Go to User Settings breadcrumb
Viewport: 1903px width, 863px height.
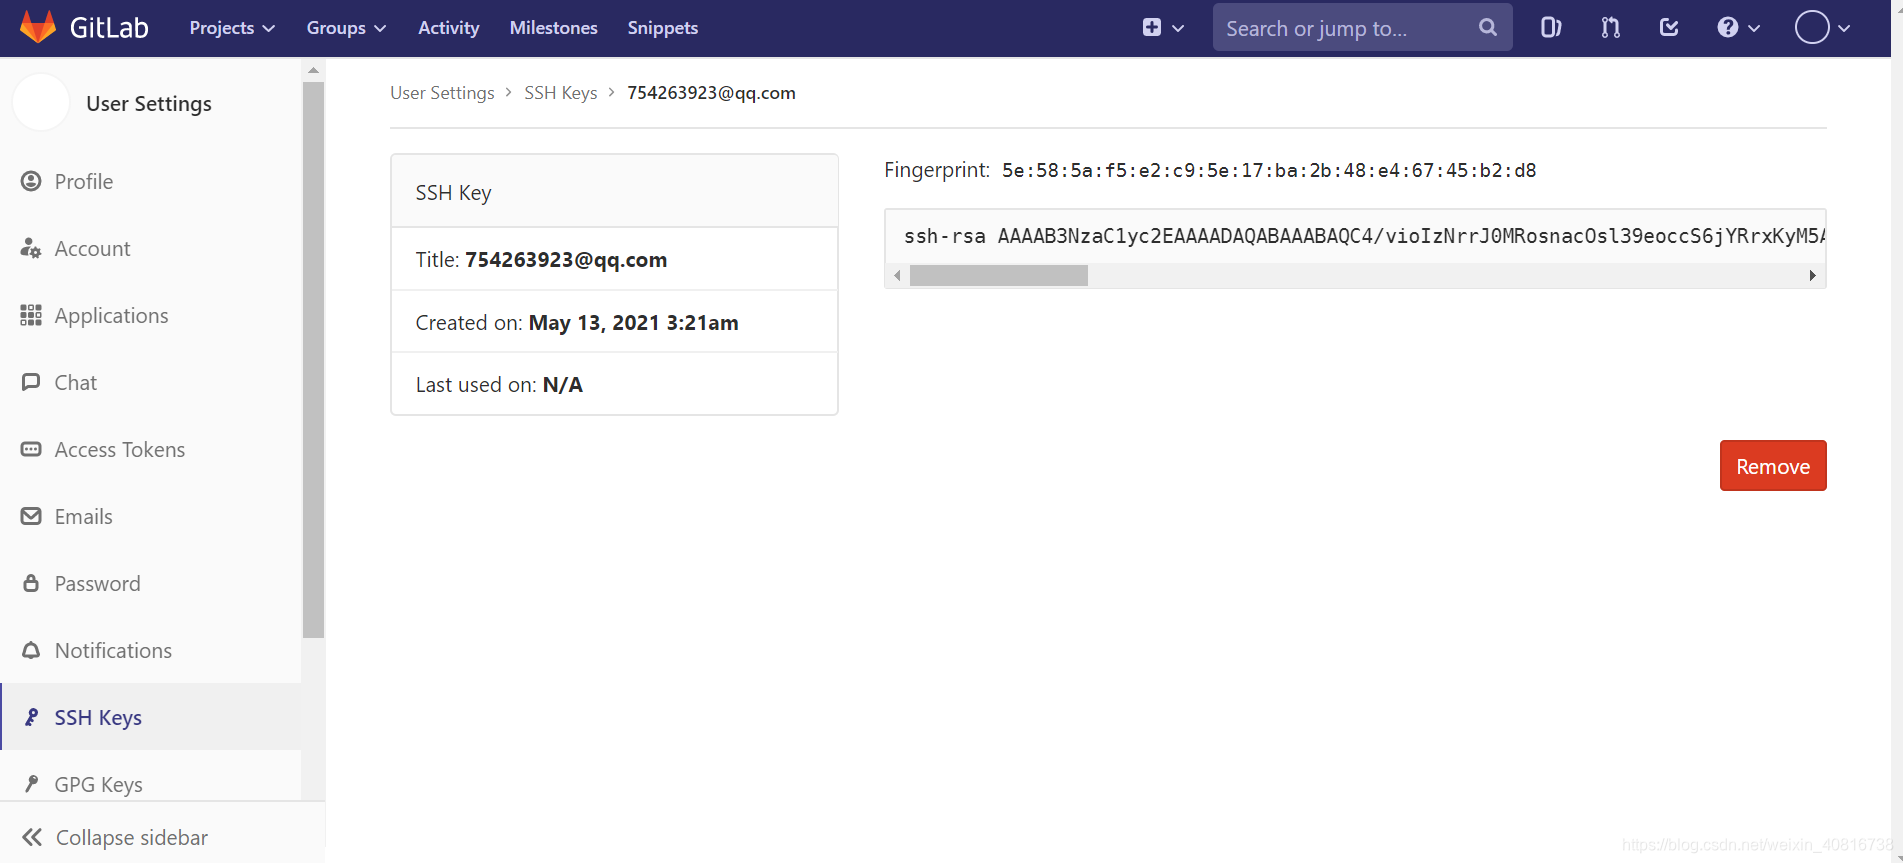[x=442, y=92]
